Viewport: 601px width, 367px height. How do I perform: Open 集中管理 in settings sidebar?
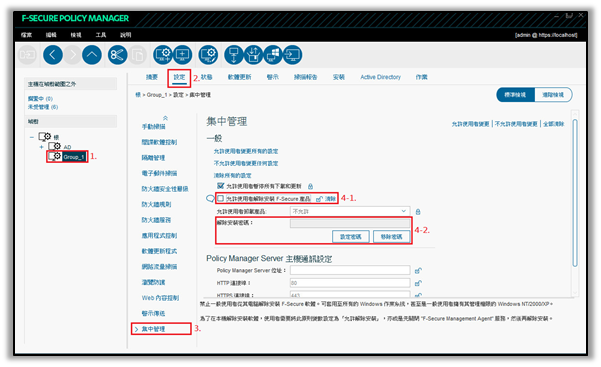coord(153,329)
